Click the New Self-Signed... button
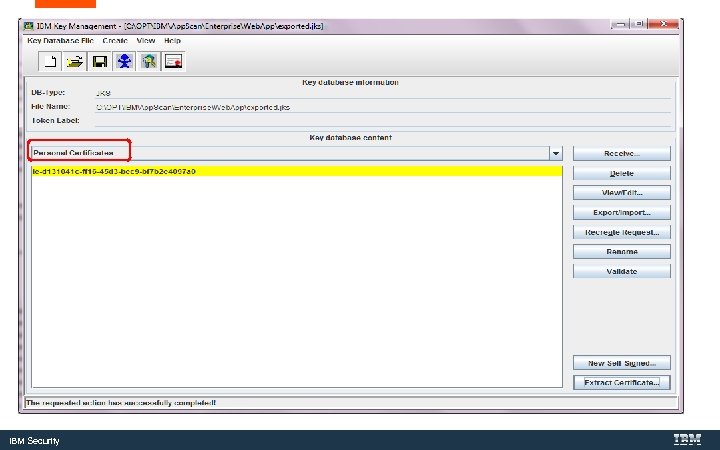Viewport: 720px width, 450px height. 622,363
